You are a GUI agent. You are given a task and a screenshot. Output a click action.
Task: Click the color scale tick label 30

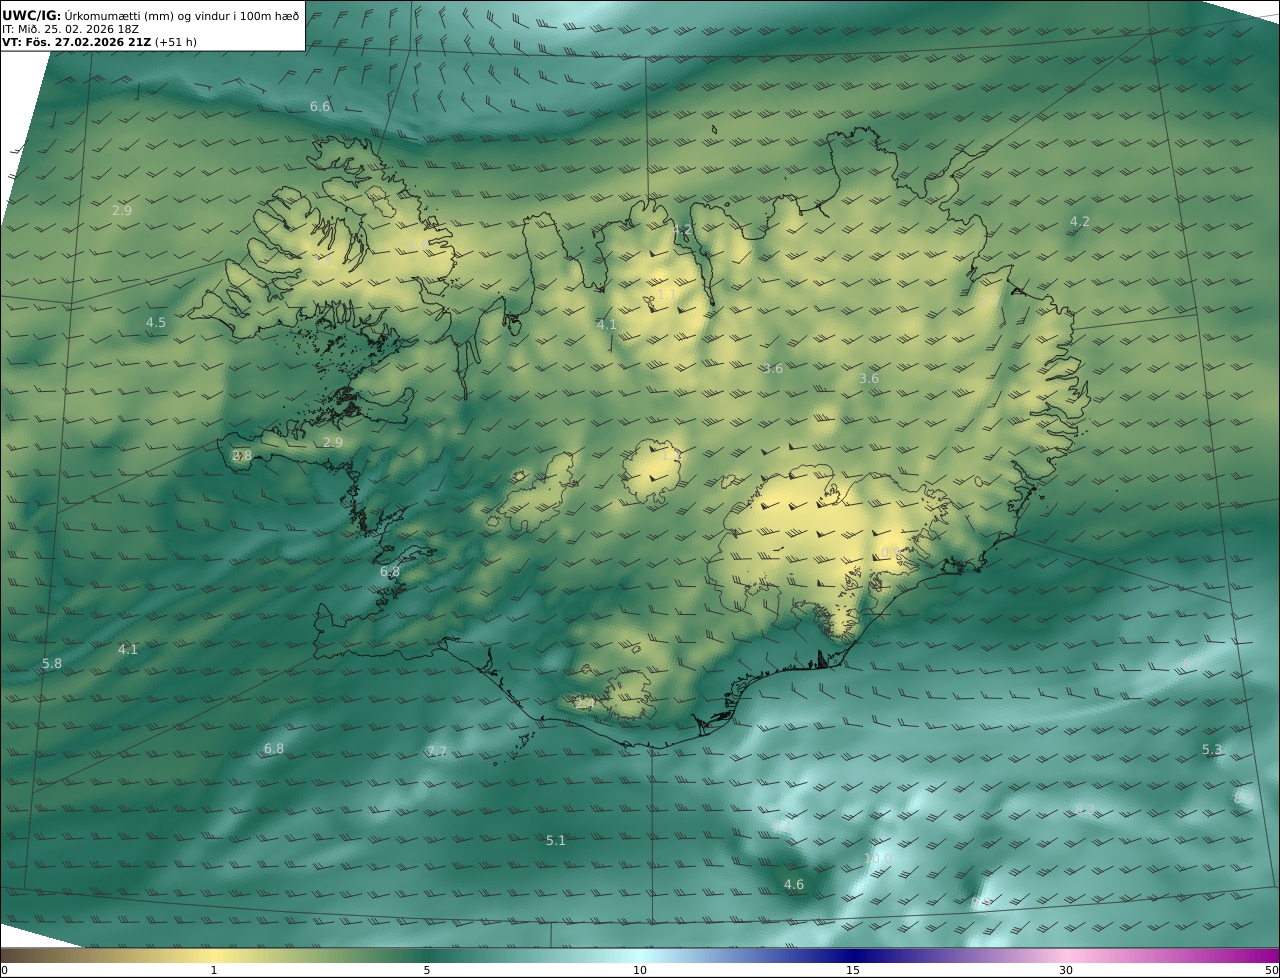coord(1066,970)
